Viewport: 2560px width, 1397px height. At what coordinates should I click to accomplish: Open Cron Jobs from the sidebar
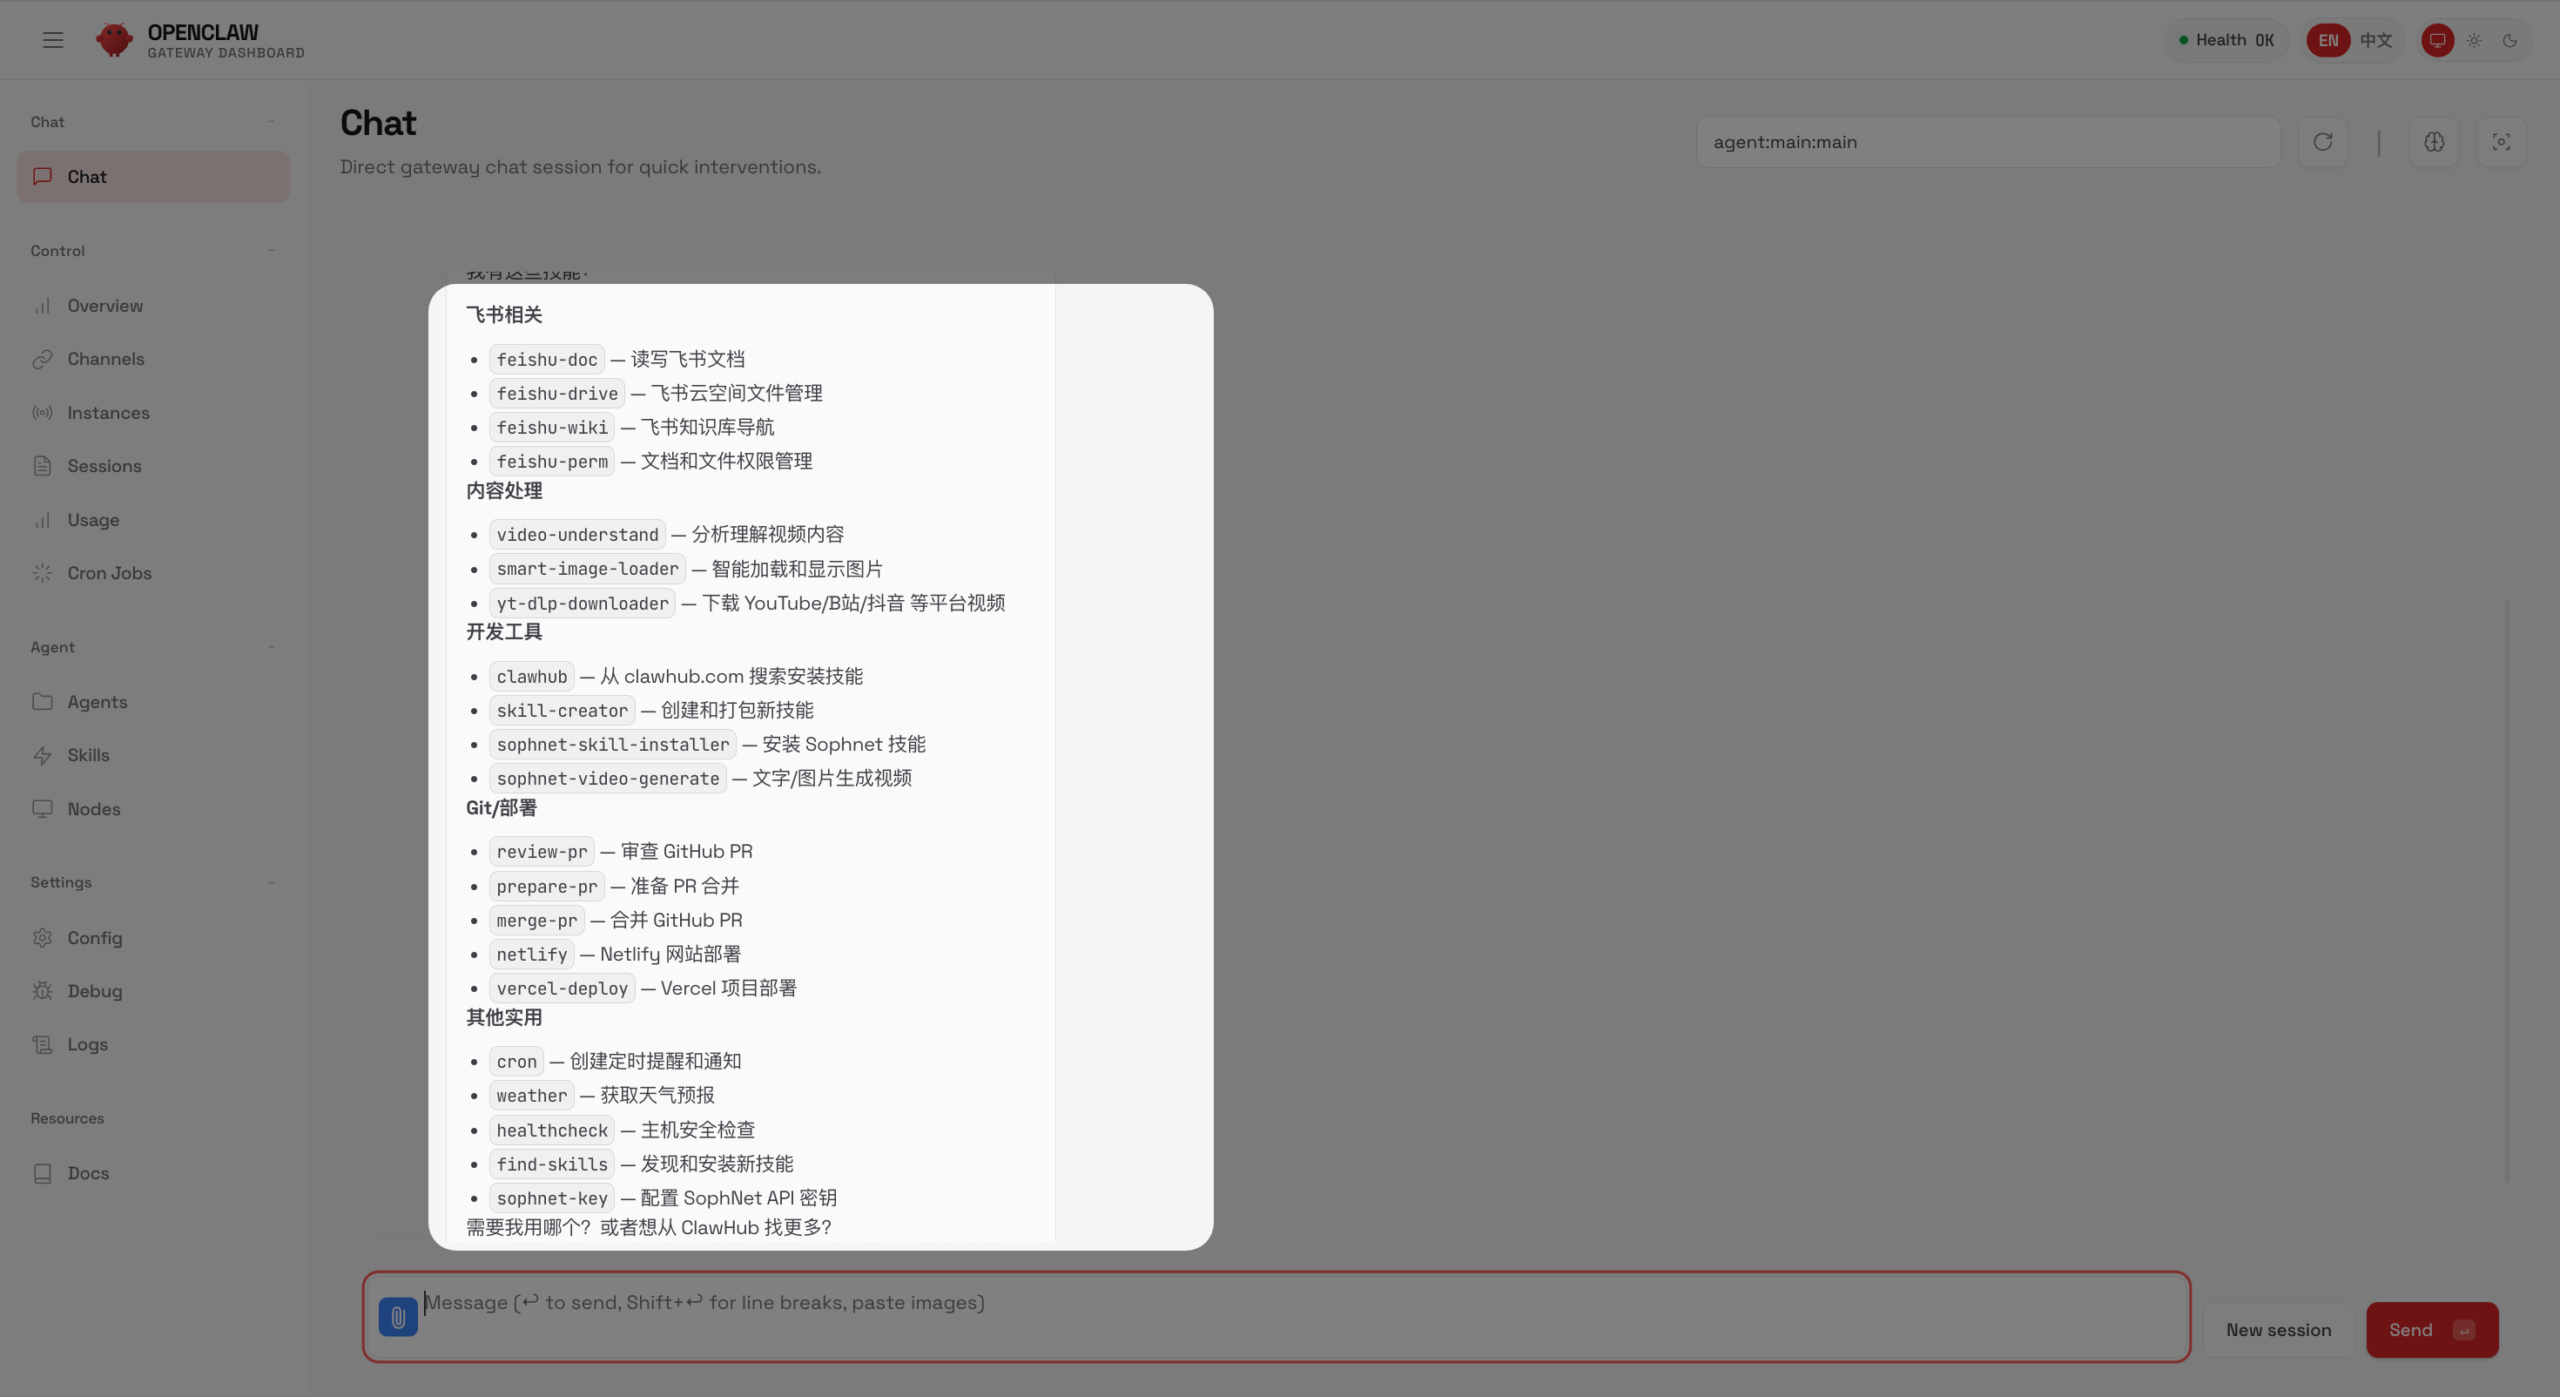109,573
